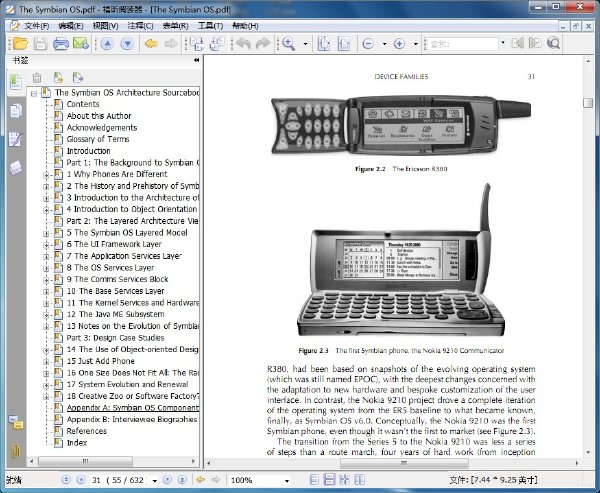Print the document with printer icon
This screenshot has height=493, width=600.
[x=61, y=44]
